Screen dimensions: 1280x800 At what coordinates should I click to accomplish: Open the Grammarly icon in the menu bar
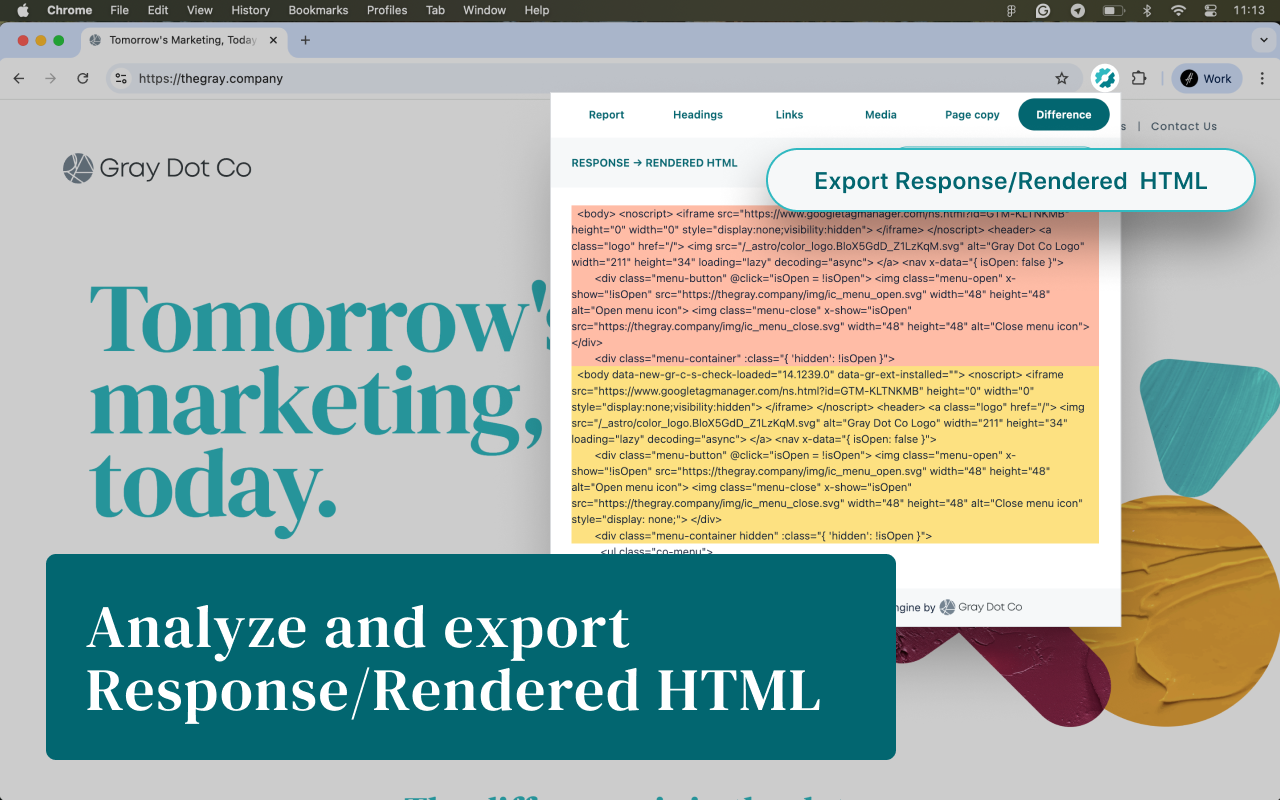click(1043, 11)
